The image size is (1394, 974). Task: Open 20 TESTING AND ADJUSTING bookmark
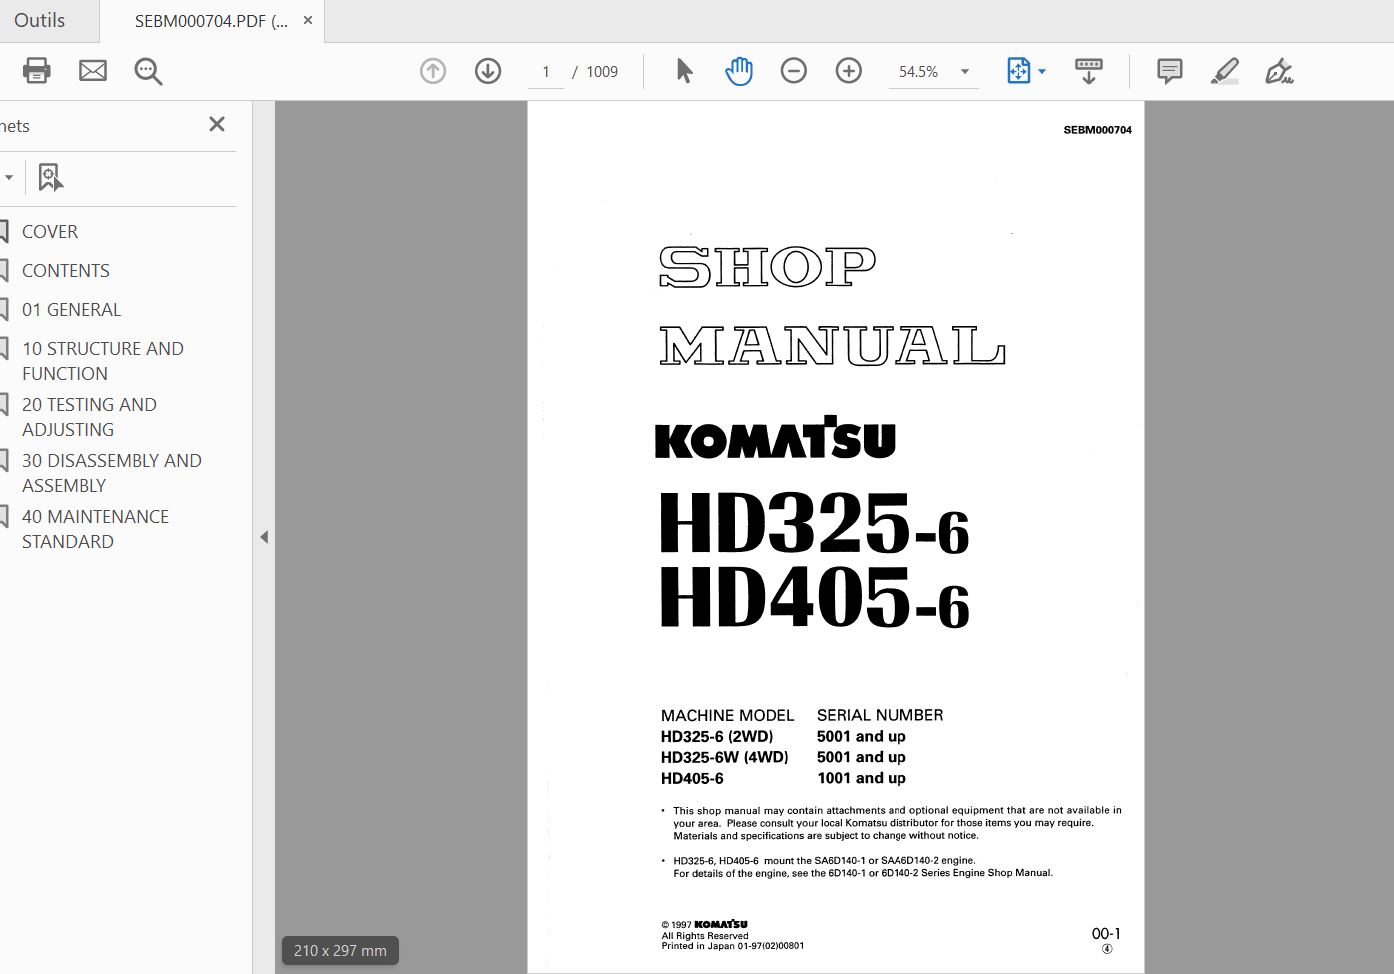pos(89,417)
